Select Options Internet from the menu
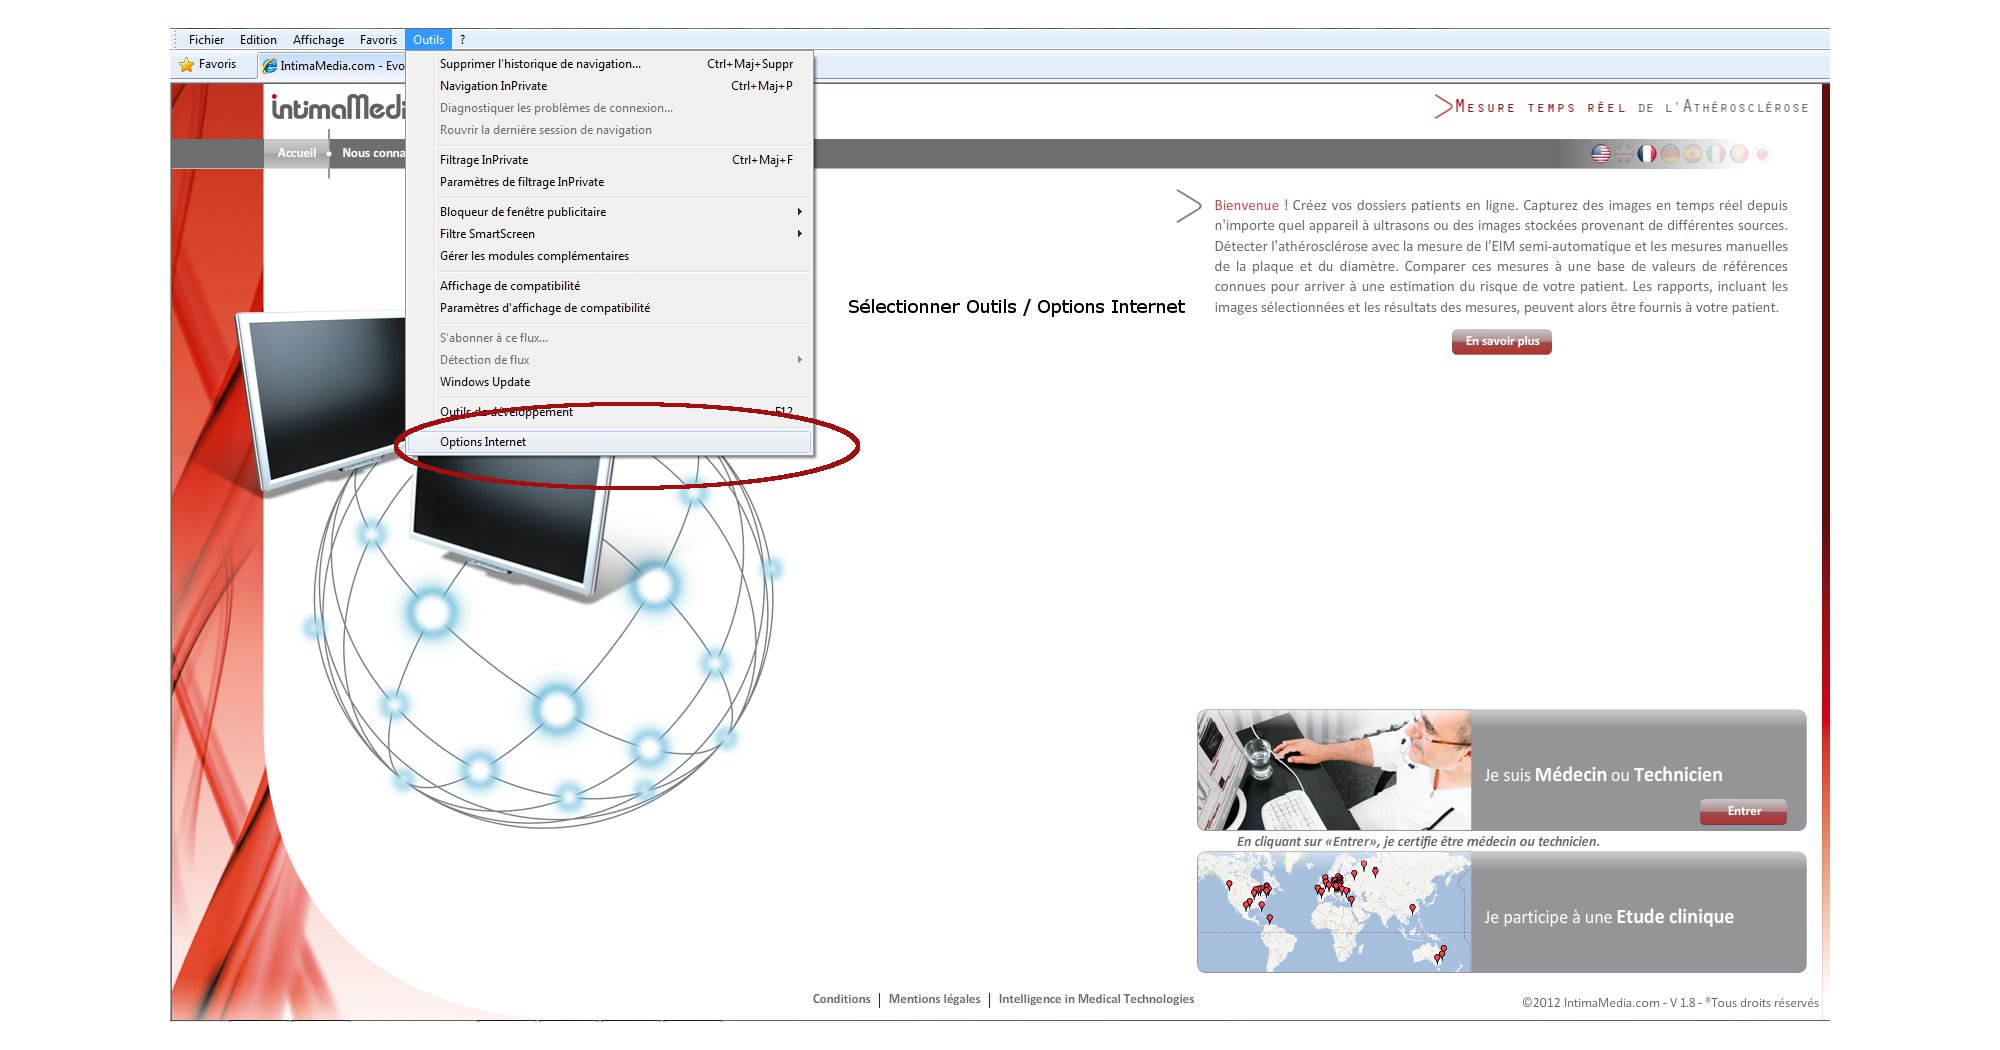The width and height of the screenshot is (2000, 1050). 483,442
